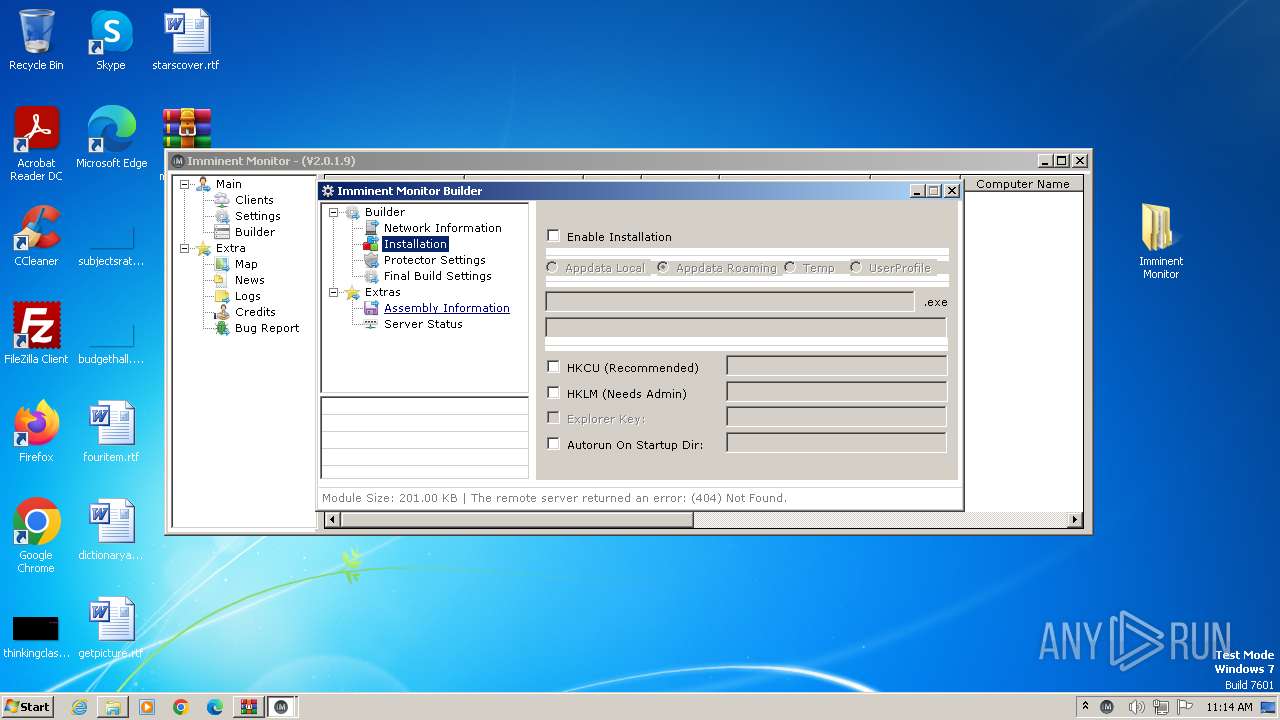The height and width of the screenshot is (720, 1280).
Task: Select the Final Build Settings icon
Action: click(x=371, y=276)
